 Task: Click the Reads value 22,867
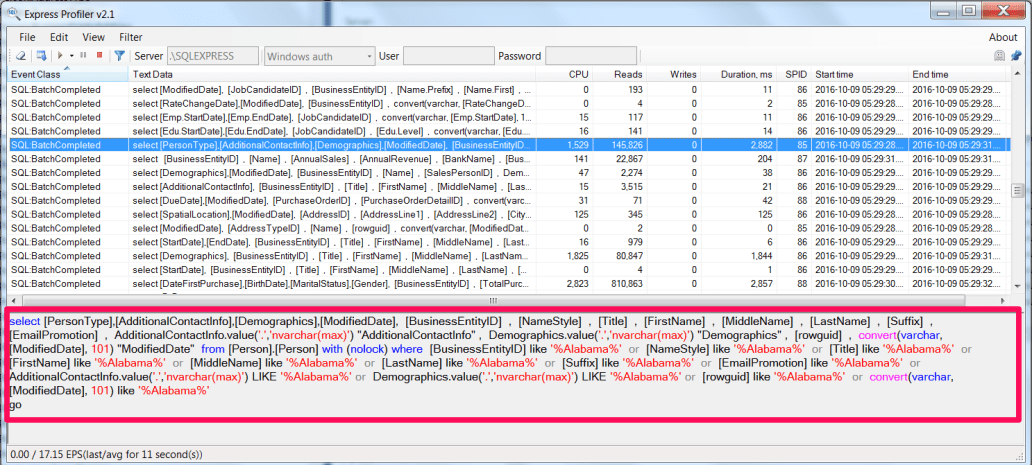pyautogui.click(x=627, y=159)
